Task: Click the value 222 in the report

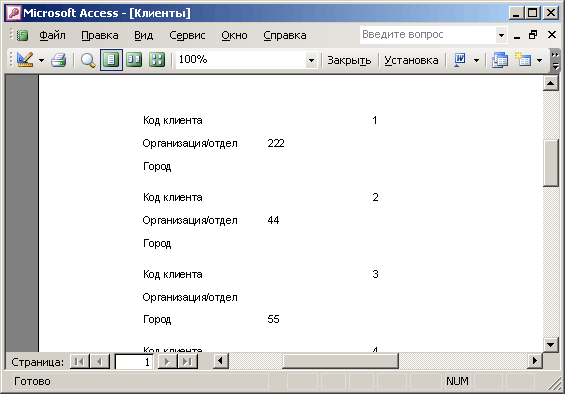Action: click(276, 143)
